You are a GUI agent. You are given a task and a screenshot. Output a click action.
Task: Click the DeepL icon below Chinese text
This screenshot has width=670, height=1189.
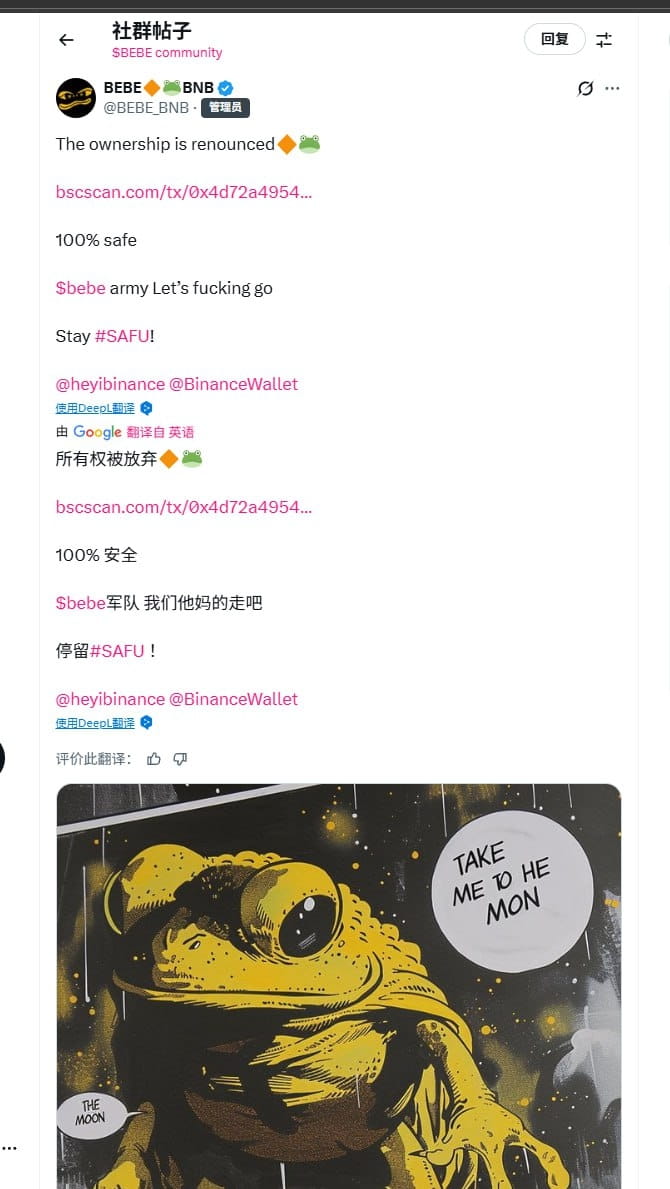point(146,723)
